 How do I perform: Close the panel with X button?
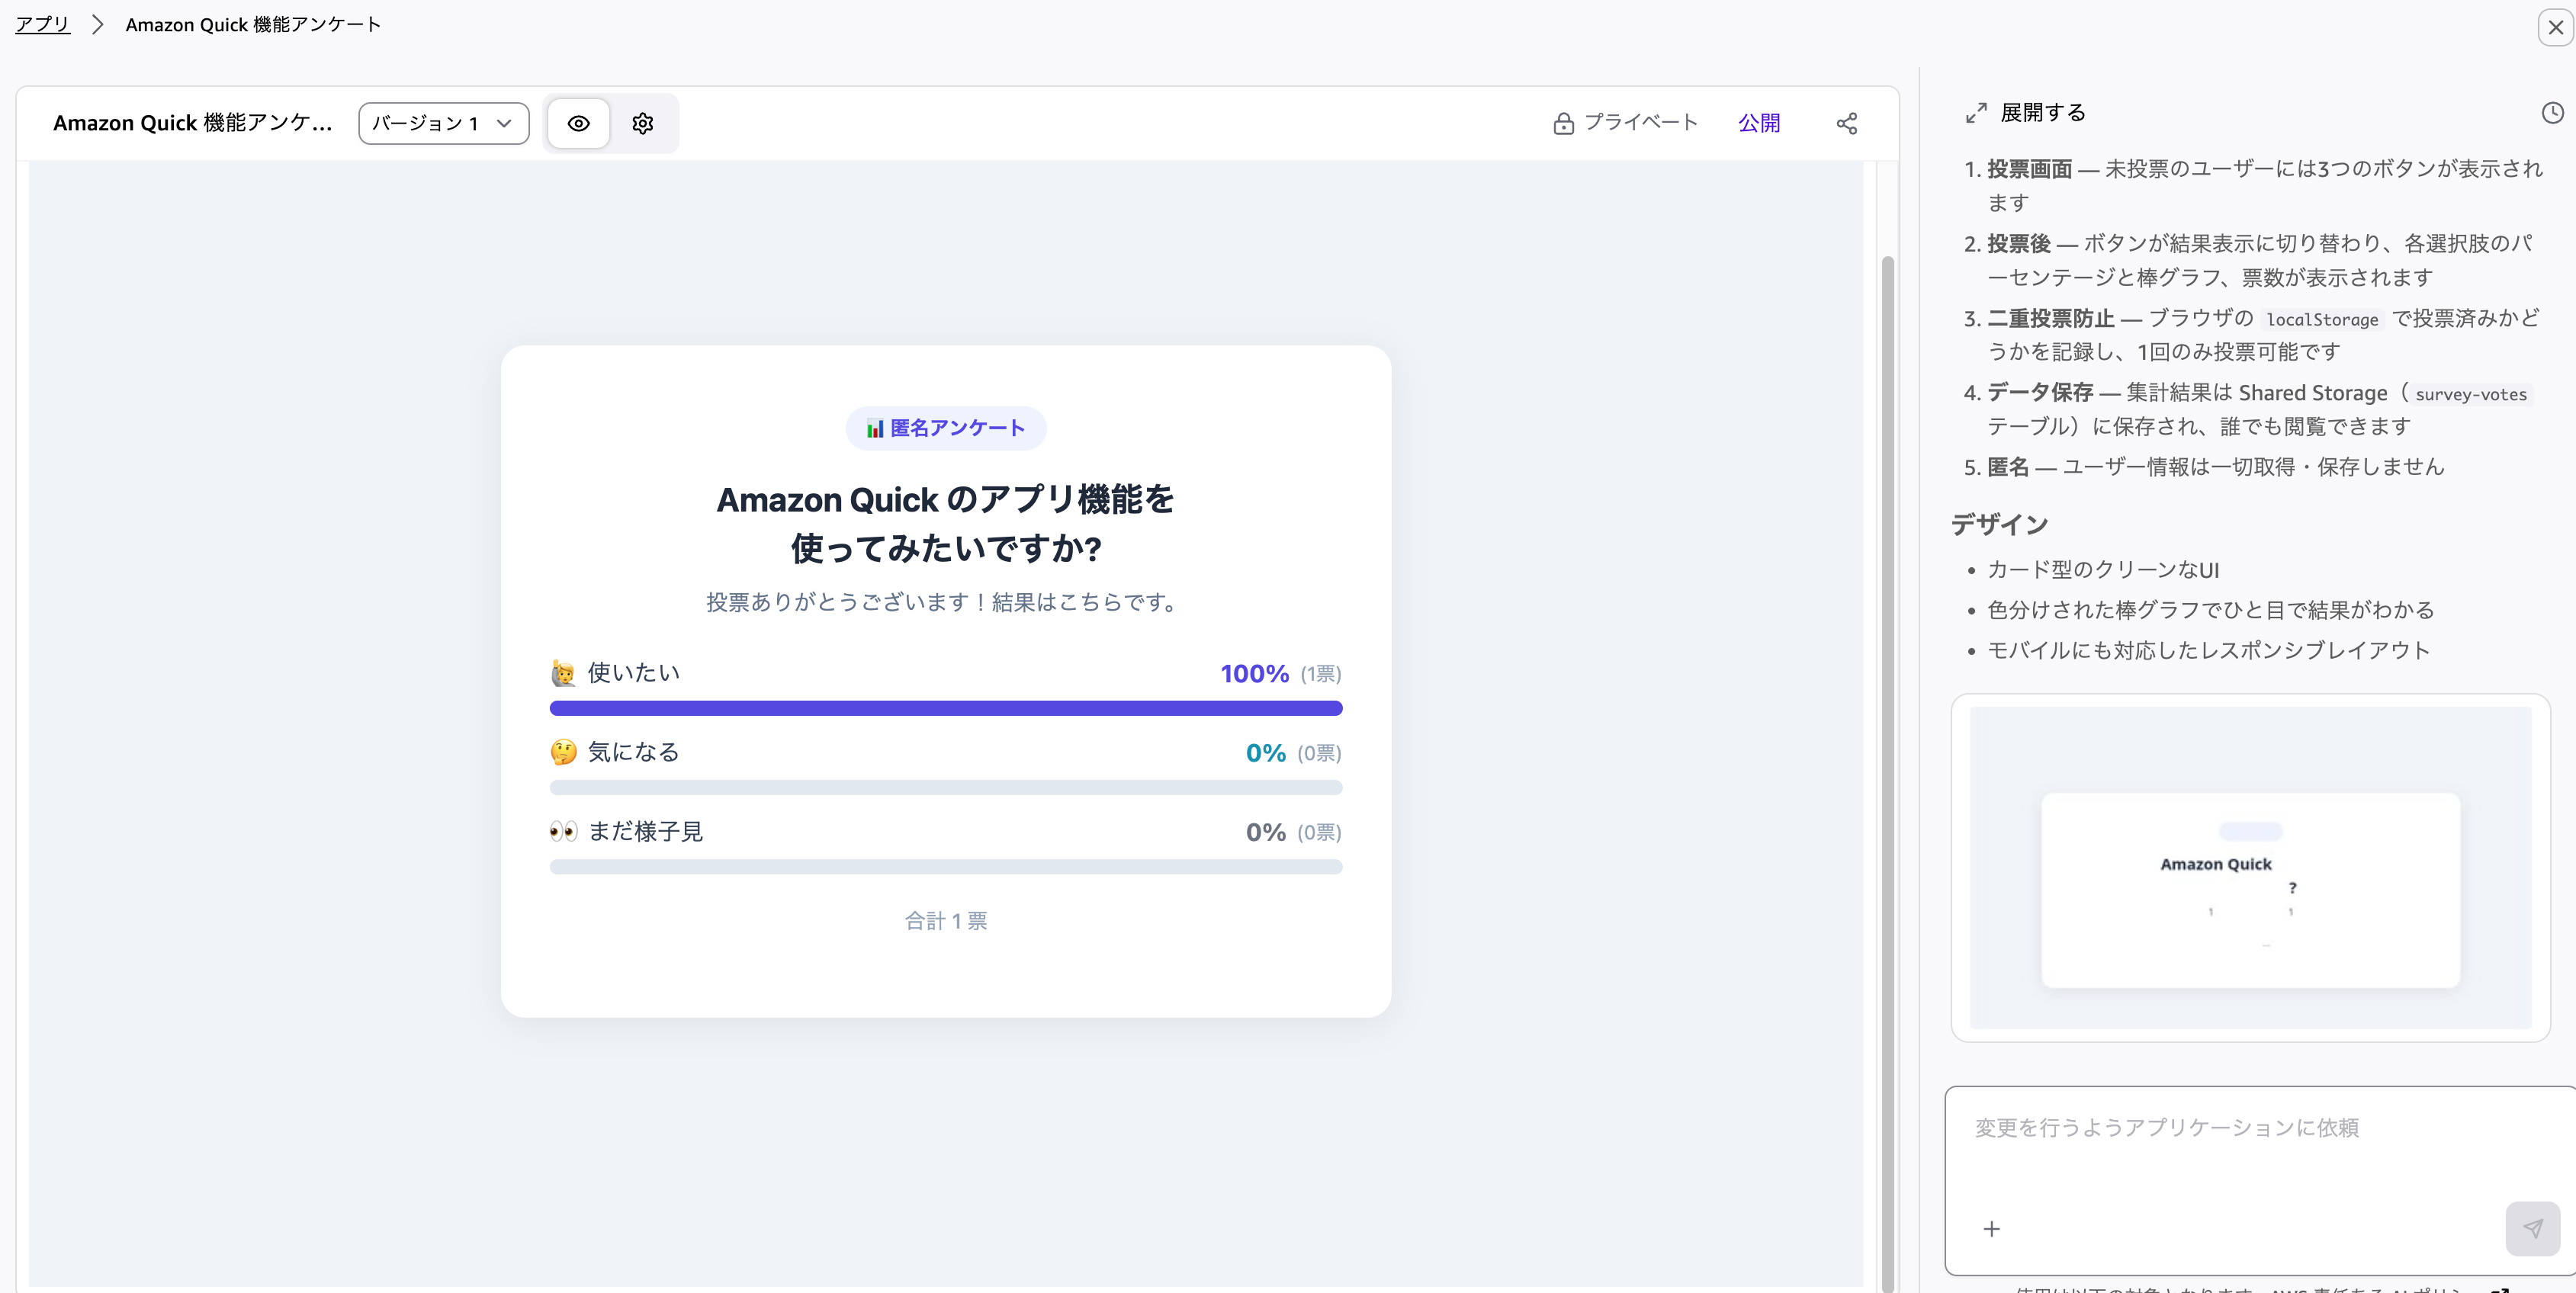pyautogui.click(x=2555, y=27)
